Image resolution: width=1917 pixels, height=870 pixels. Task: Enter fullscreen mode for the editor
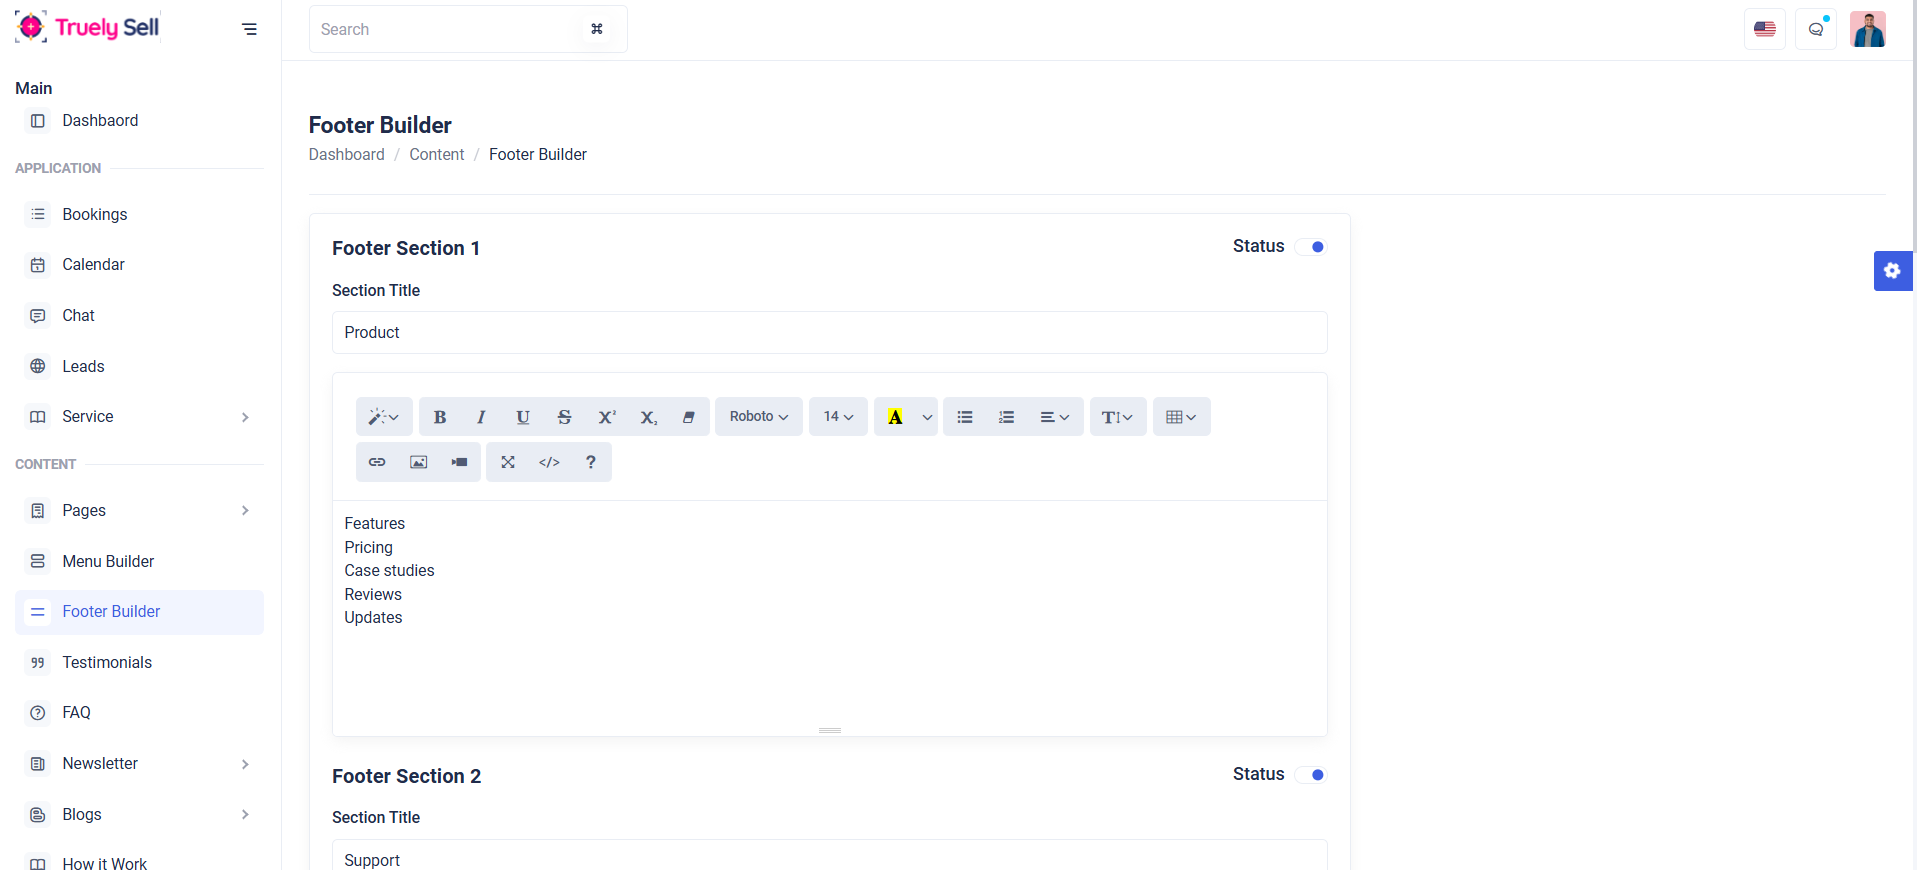(x=508, y=462)
